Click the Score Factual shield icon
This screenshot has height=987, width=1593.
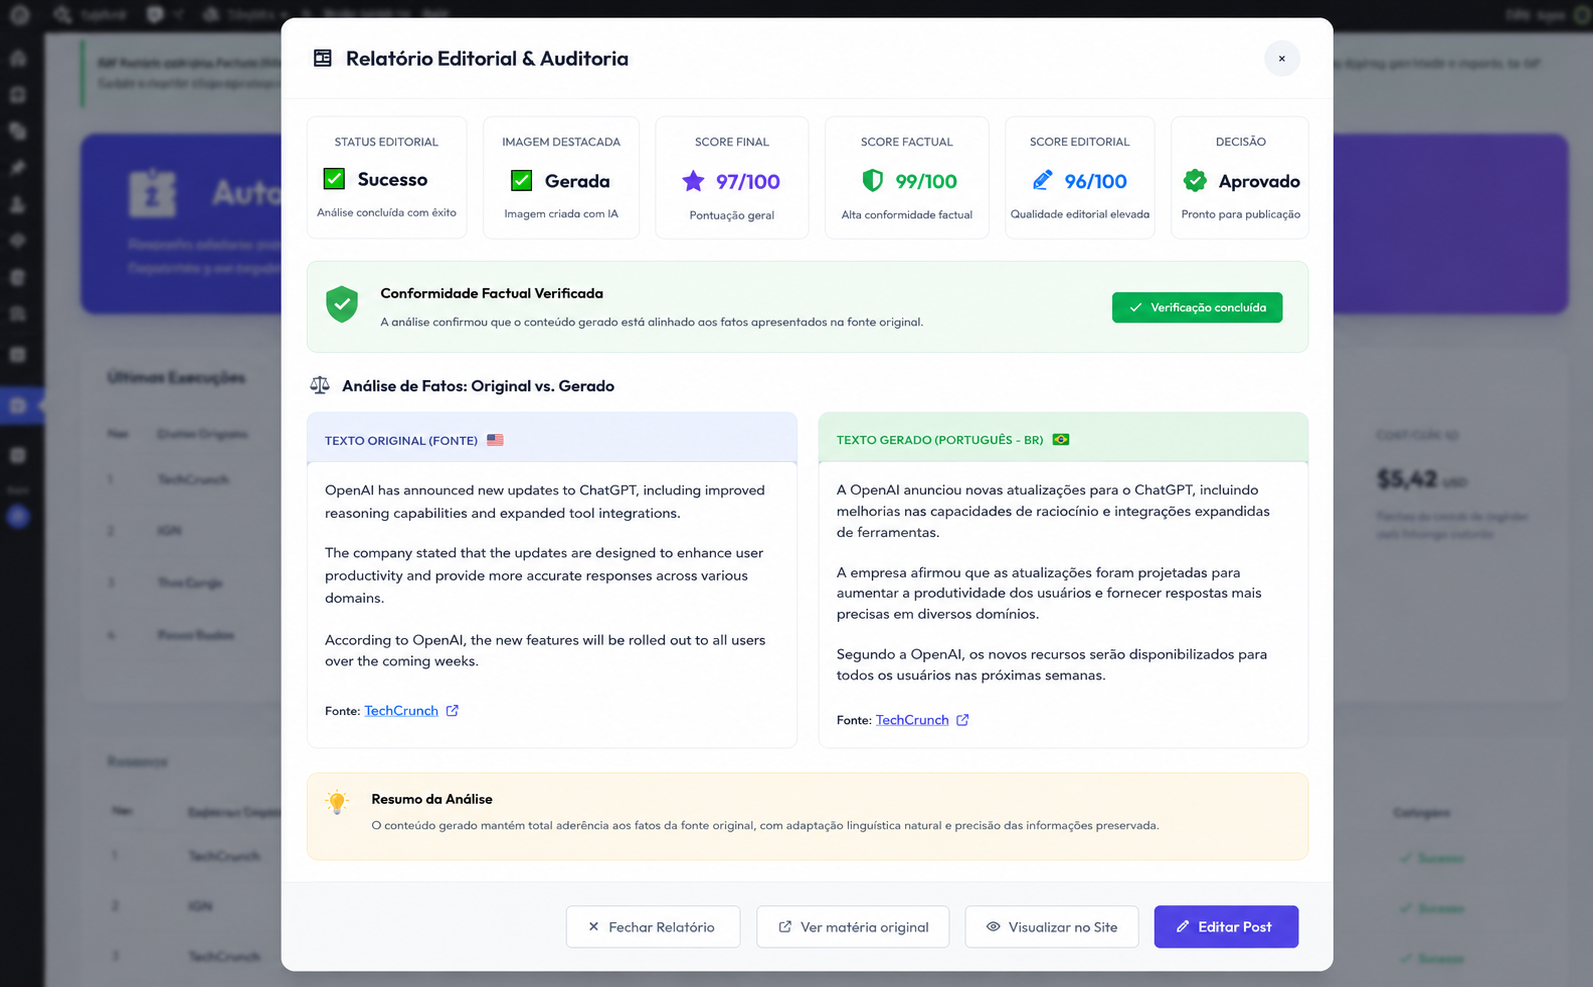click(872, 181)
